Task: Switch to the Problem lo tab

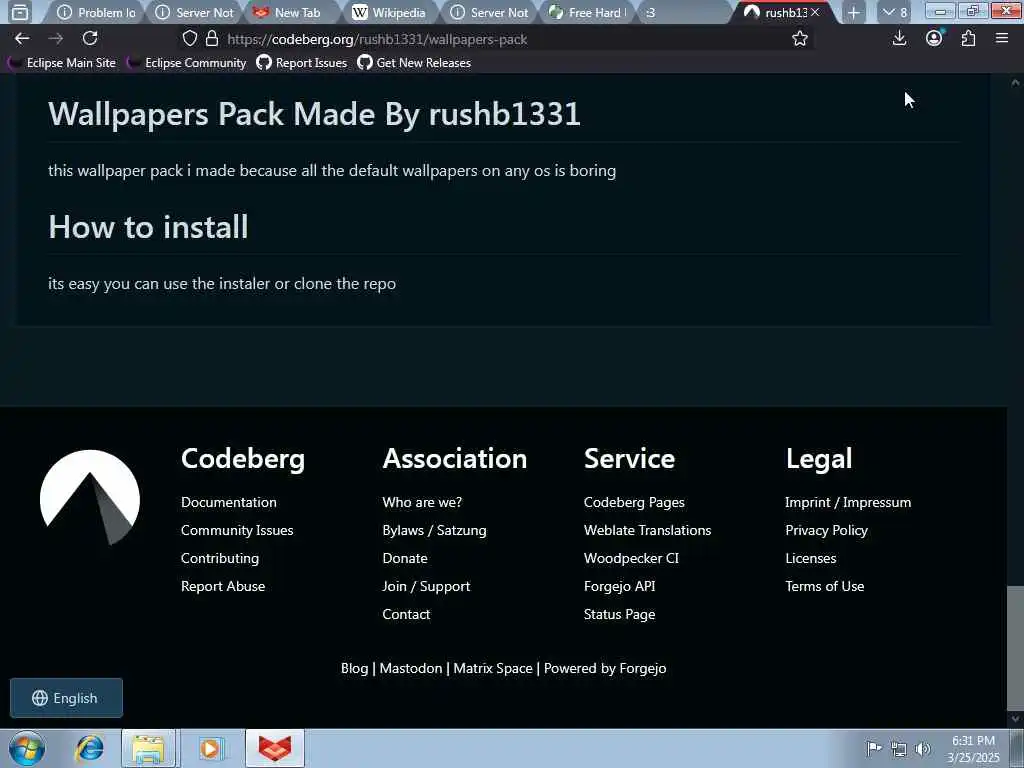Action: (x=96, y=12)
